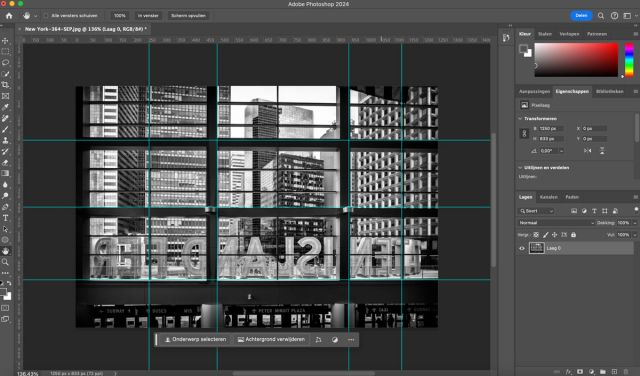Click the Home icon
The height and width of the screenshot is (376, 640).
click(9, 16)
